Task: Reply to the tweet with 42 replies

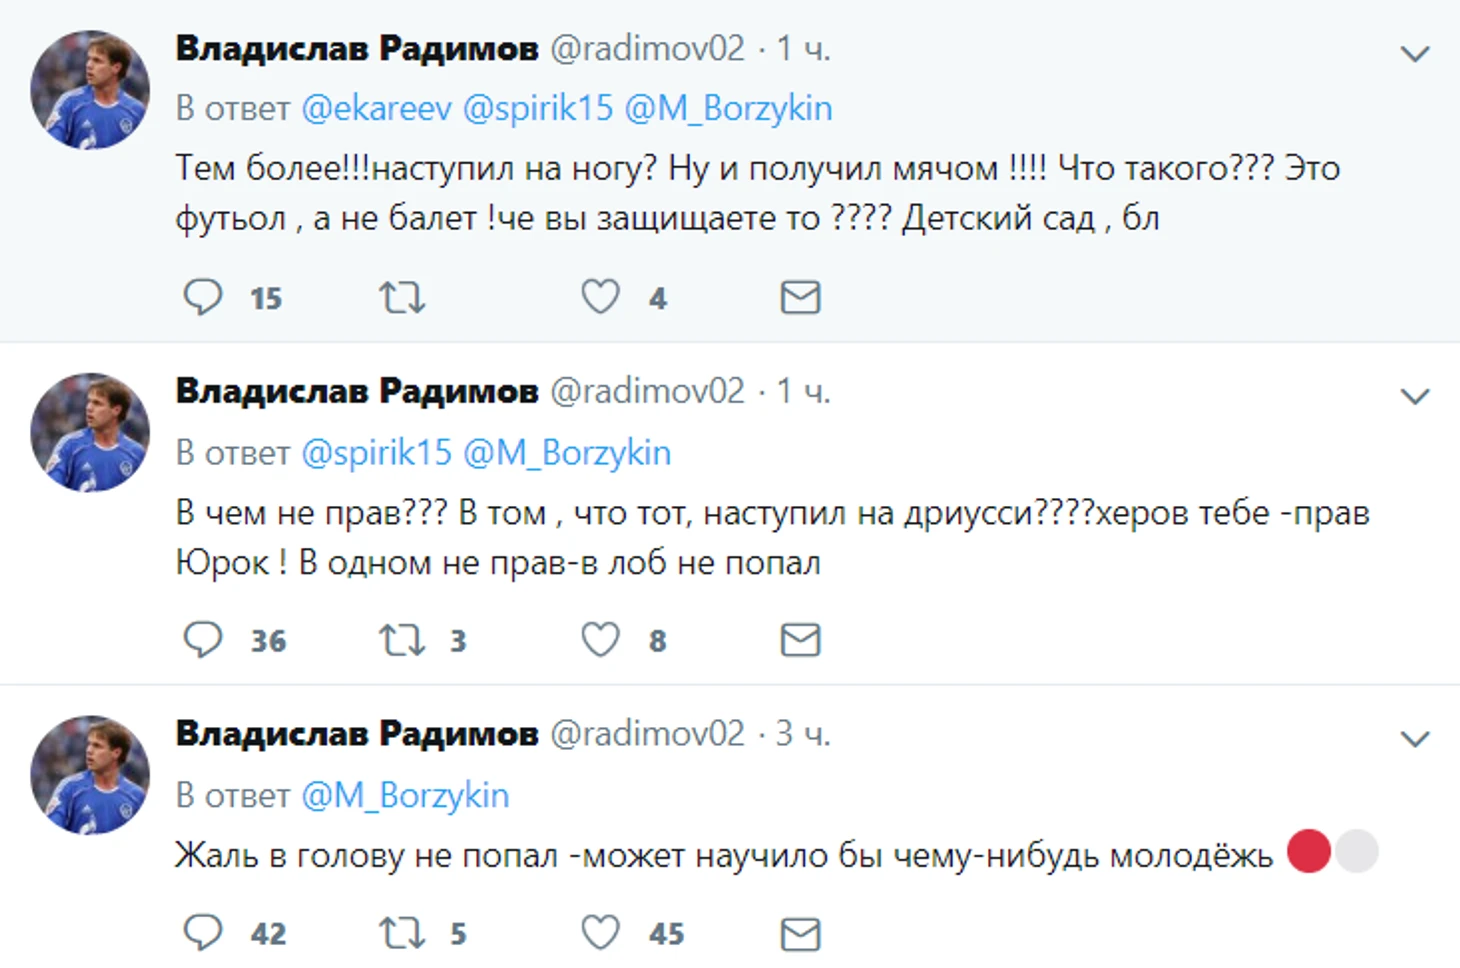Action: [x=203, y=933]
